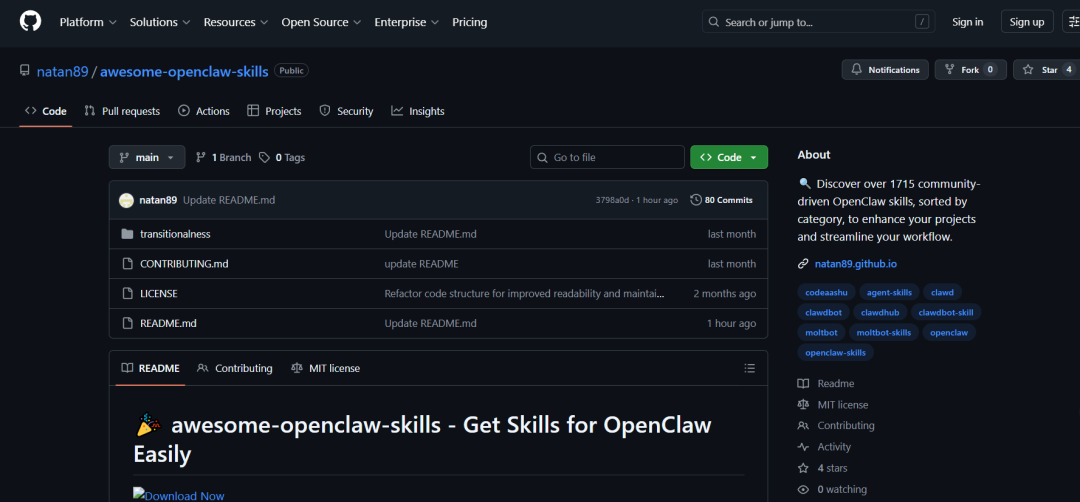Switch to the Pull requests tab
The image size is (1080, 502).
point(122,111)
